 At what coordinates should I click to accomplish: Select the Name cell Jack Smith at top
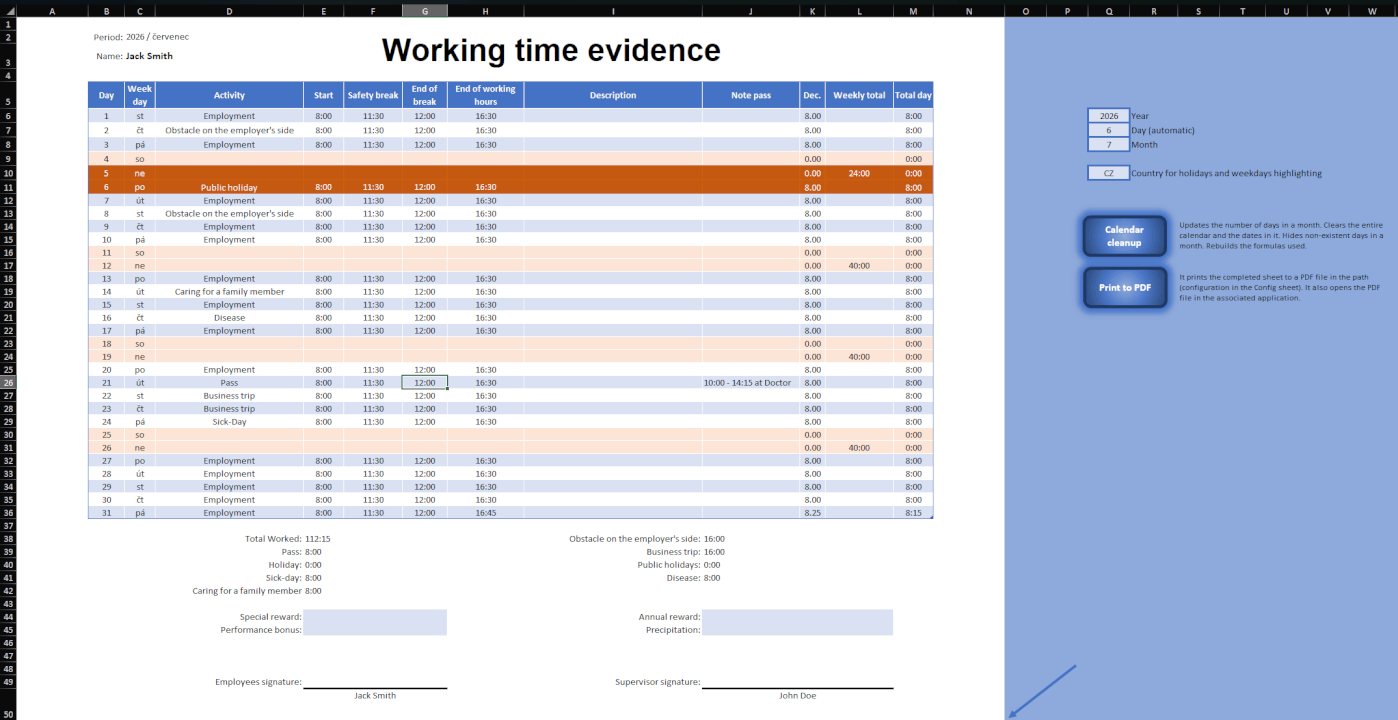(x=149, y=56)
